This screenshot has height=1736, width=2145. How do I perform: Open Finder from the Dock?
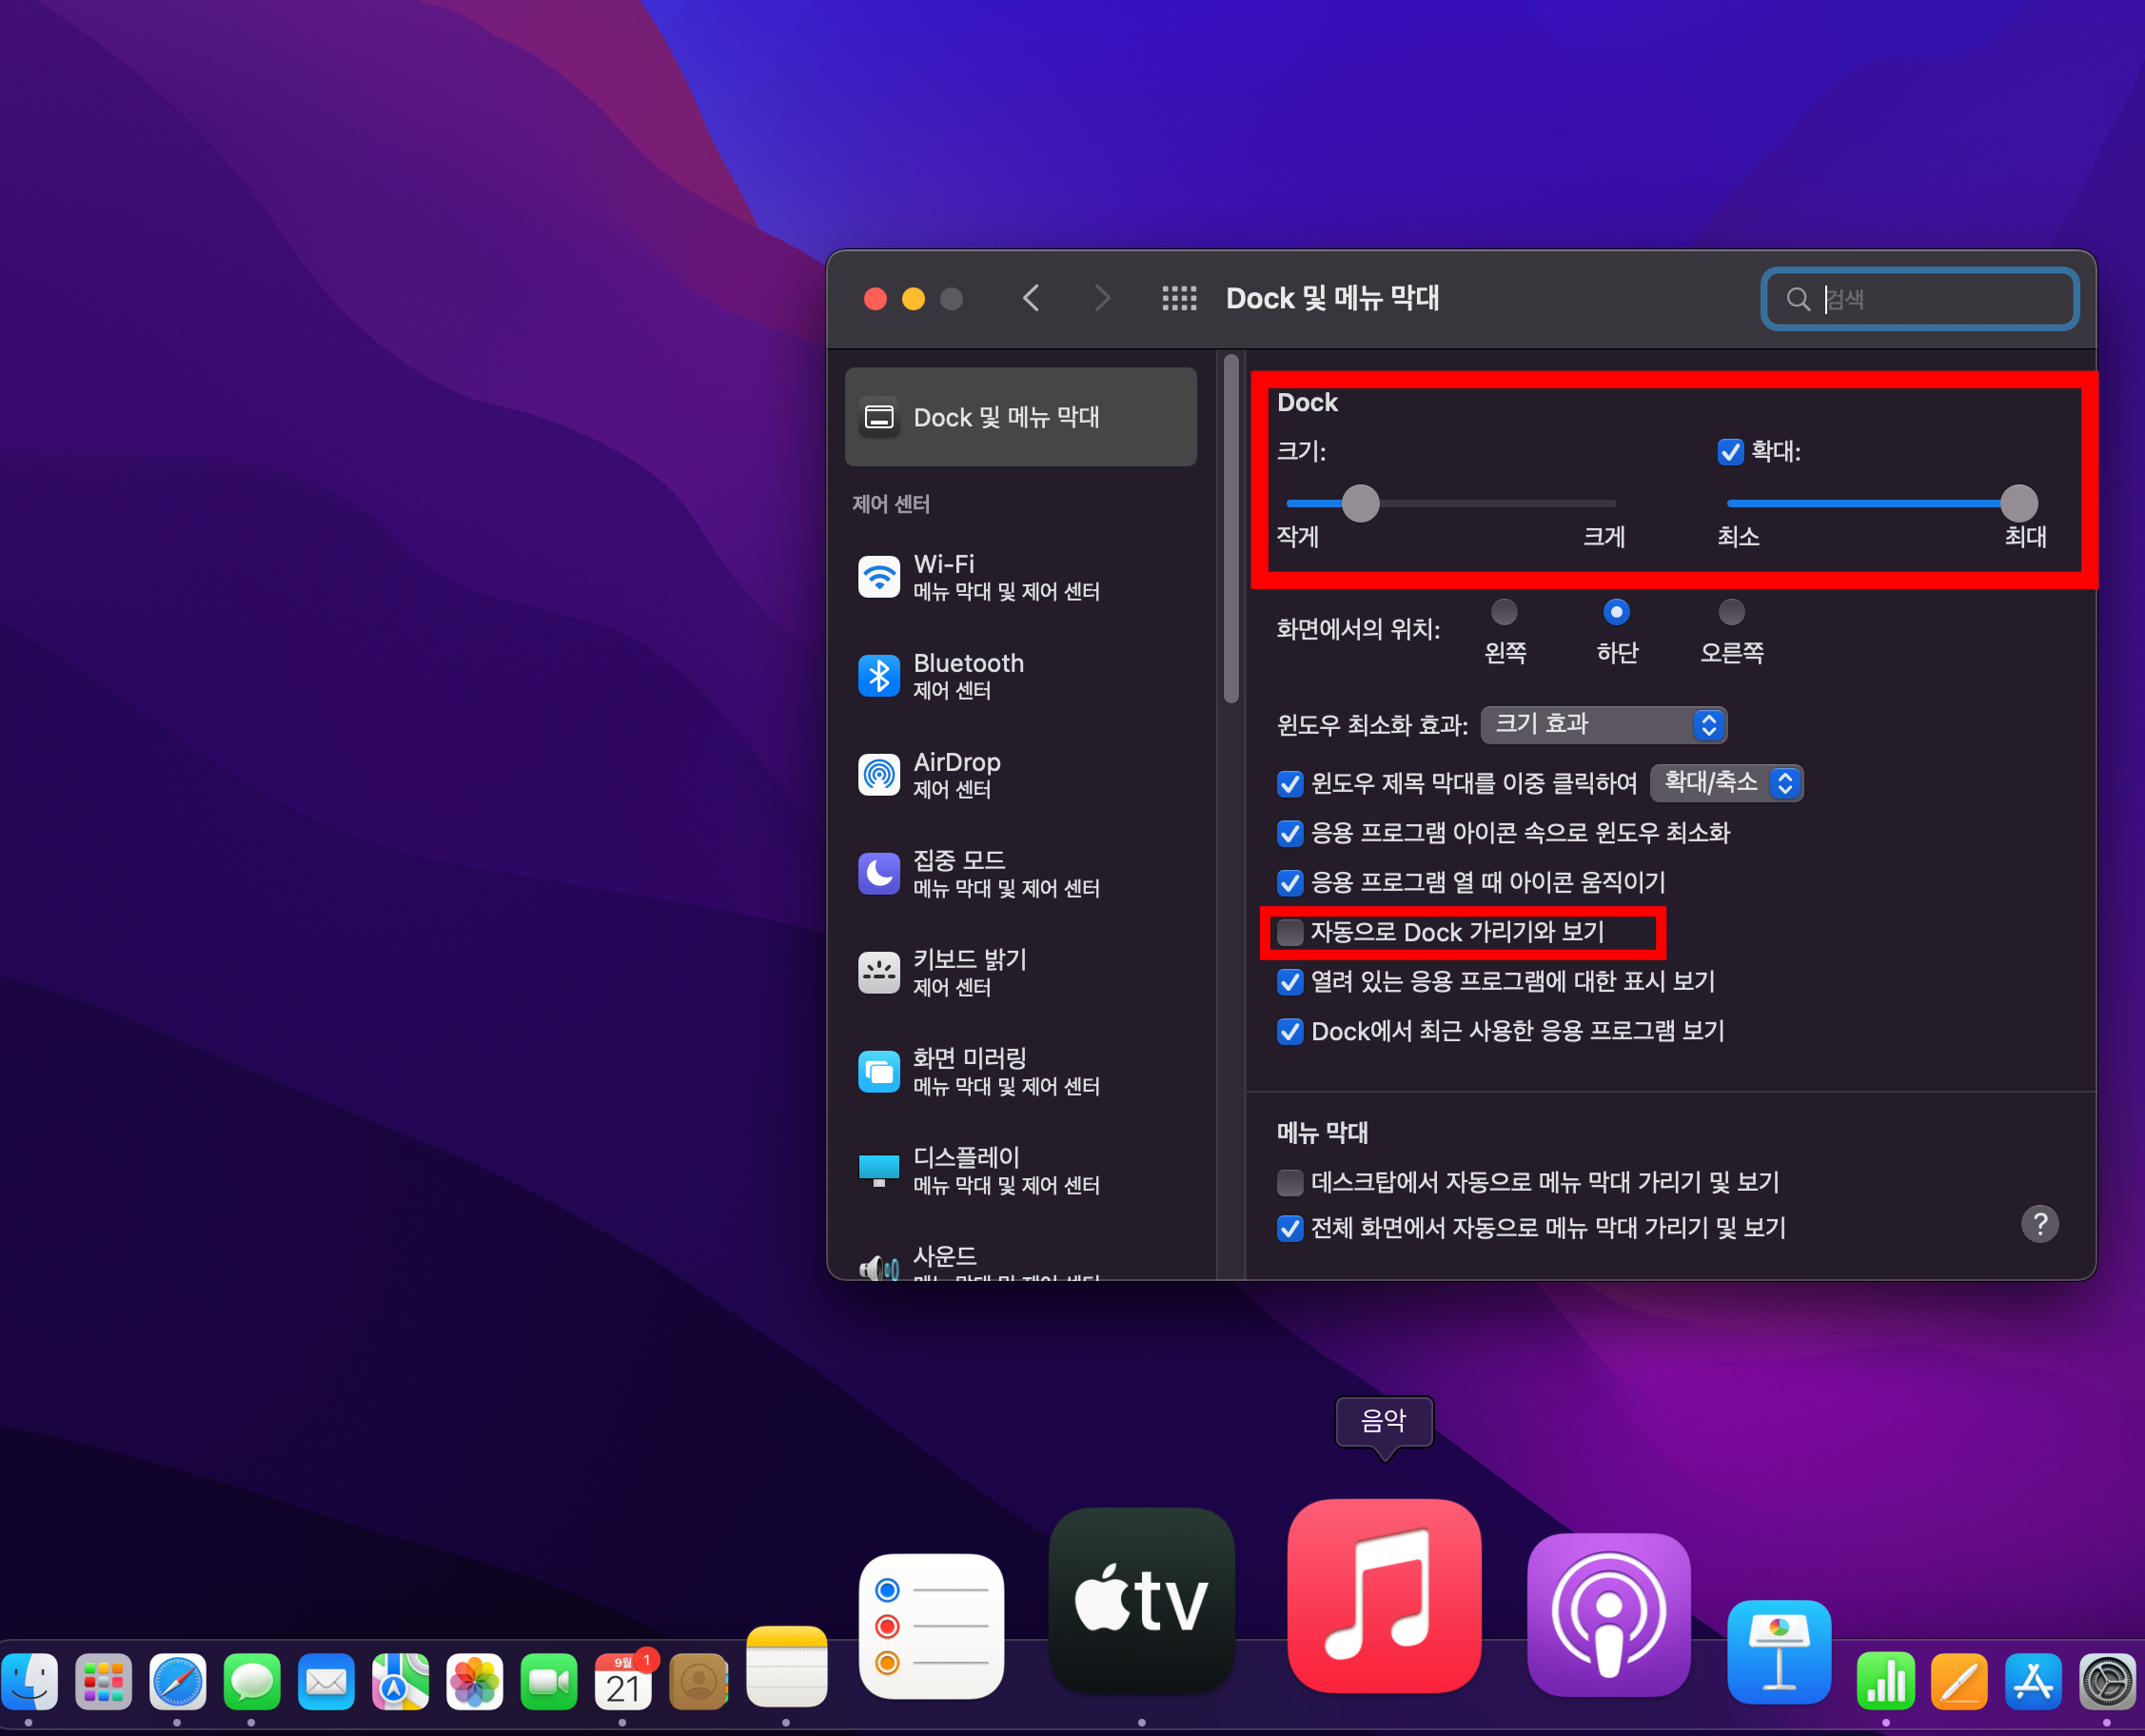tap(30, 1682)
